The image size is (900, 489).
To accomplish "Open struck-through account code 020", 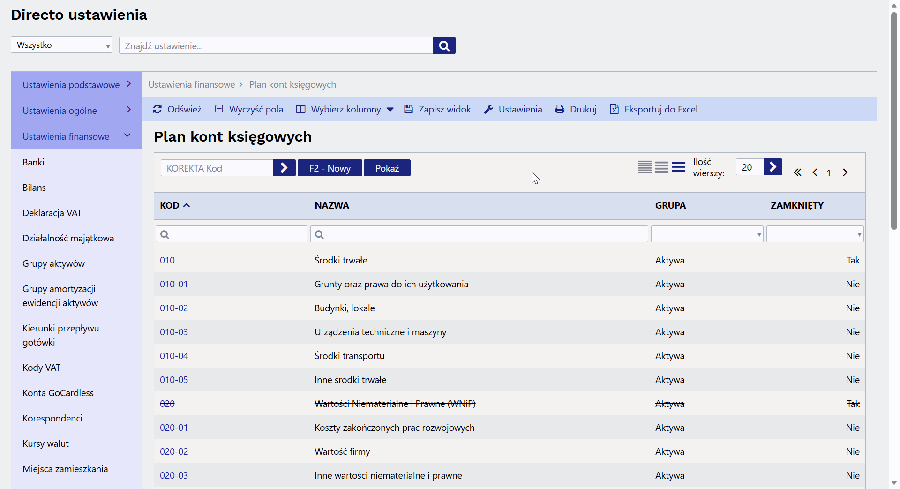I will tap(167, 403).
